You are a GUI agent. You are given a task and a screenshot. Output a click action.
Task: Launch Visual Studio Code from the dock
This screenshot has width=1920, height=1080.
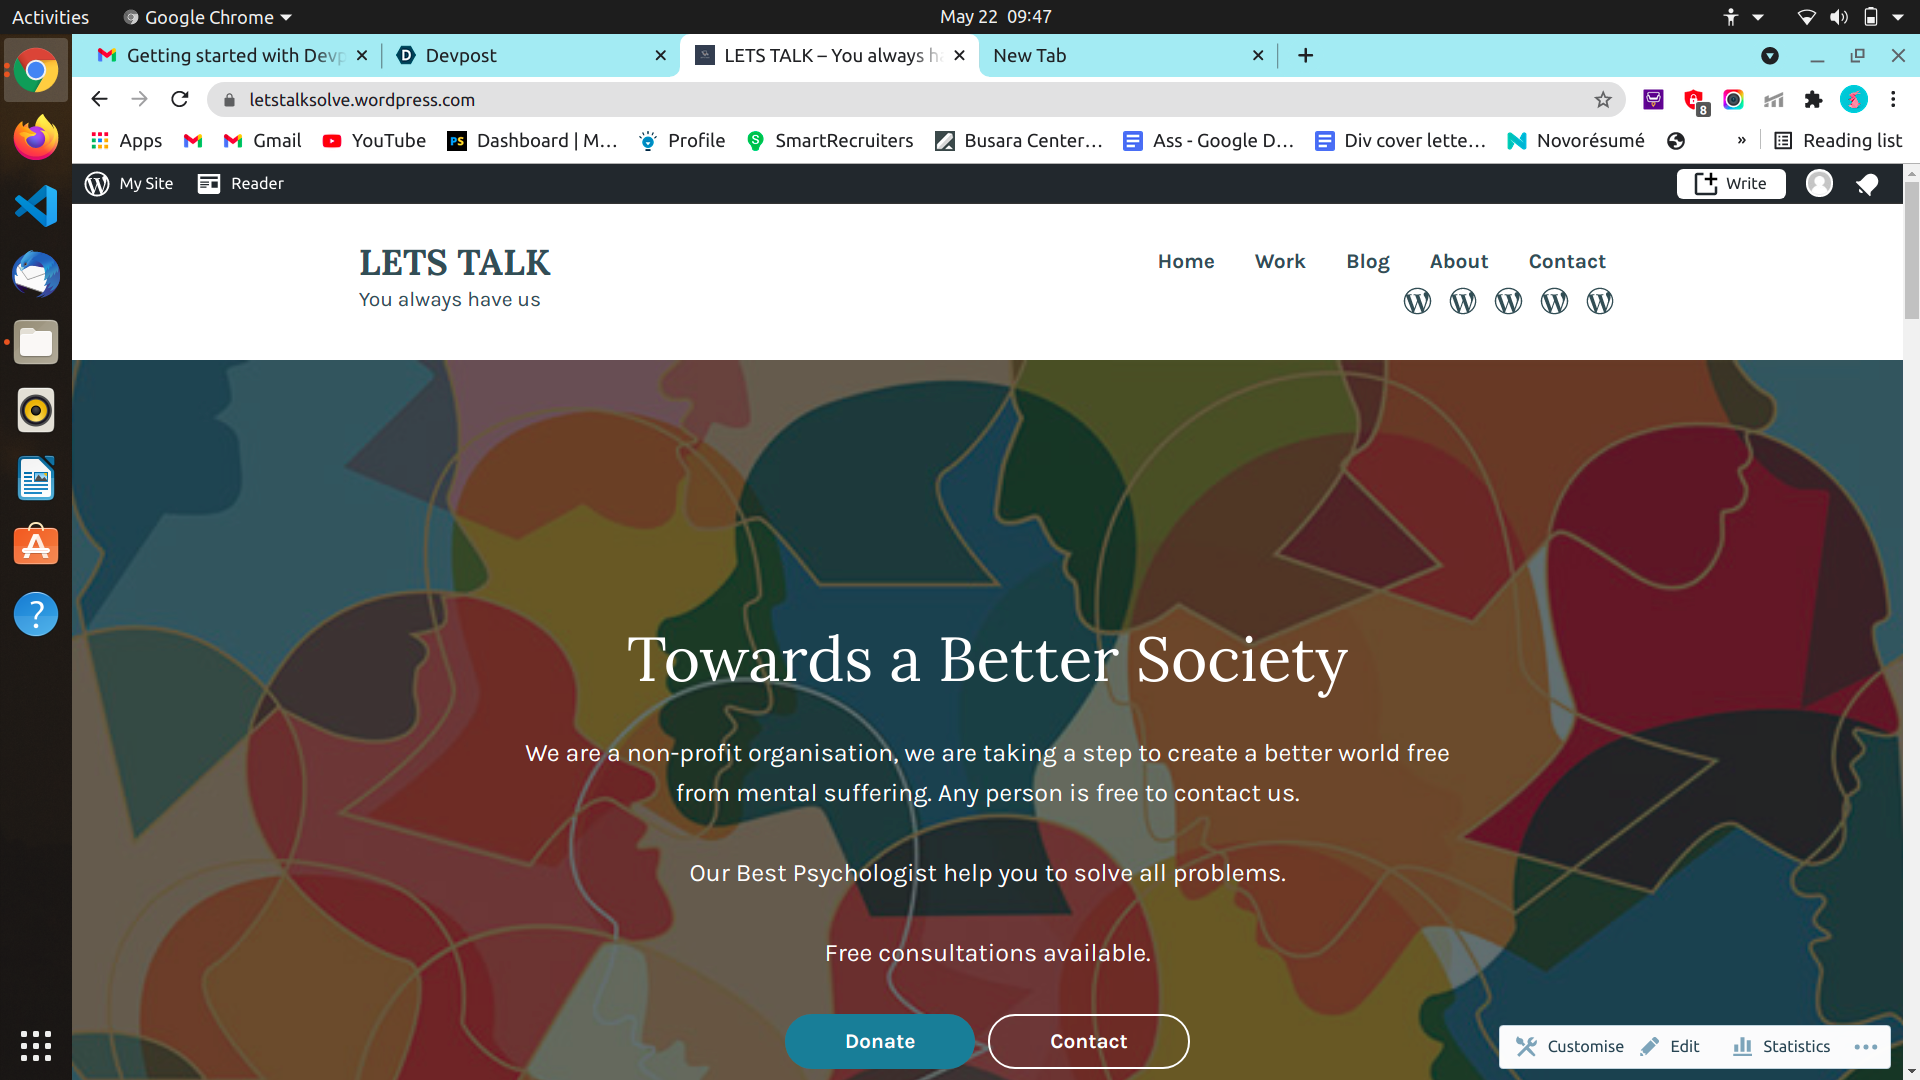[36, 206]
